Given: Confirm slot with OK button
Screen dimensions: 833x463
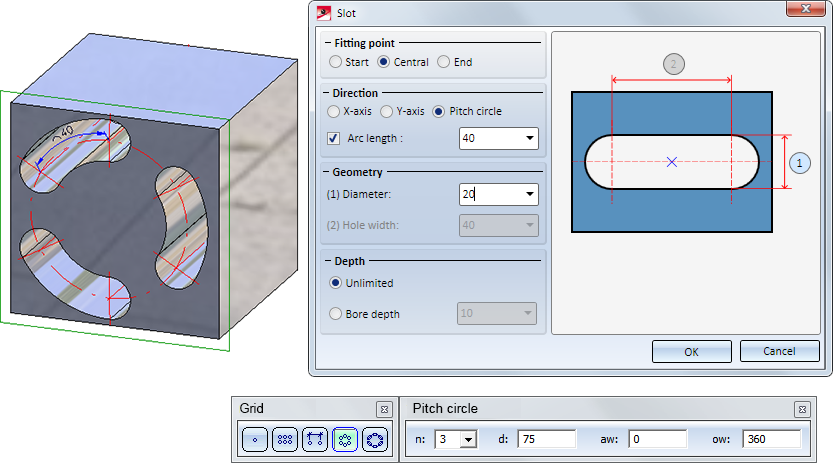Looking at the screenshot, I should [x=692, y=351].
